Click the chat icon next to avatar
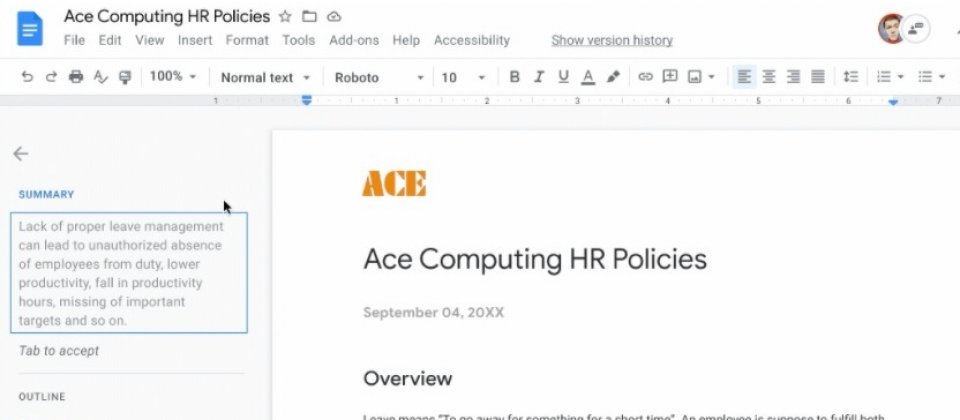960x420 pixels. (x=917, y=28)
